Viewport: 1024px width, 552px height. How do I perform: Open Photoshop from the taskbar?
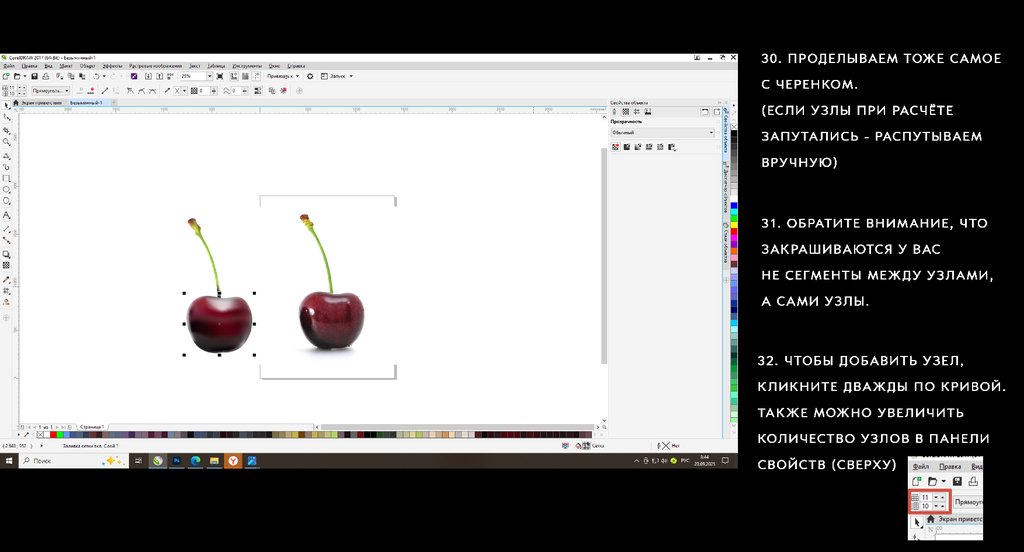click(x=176, y=461)
